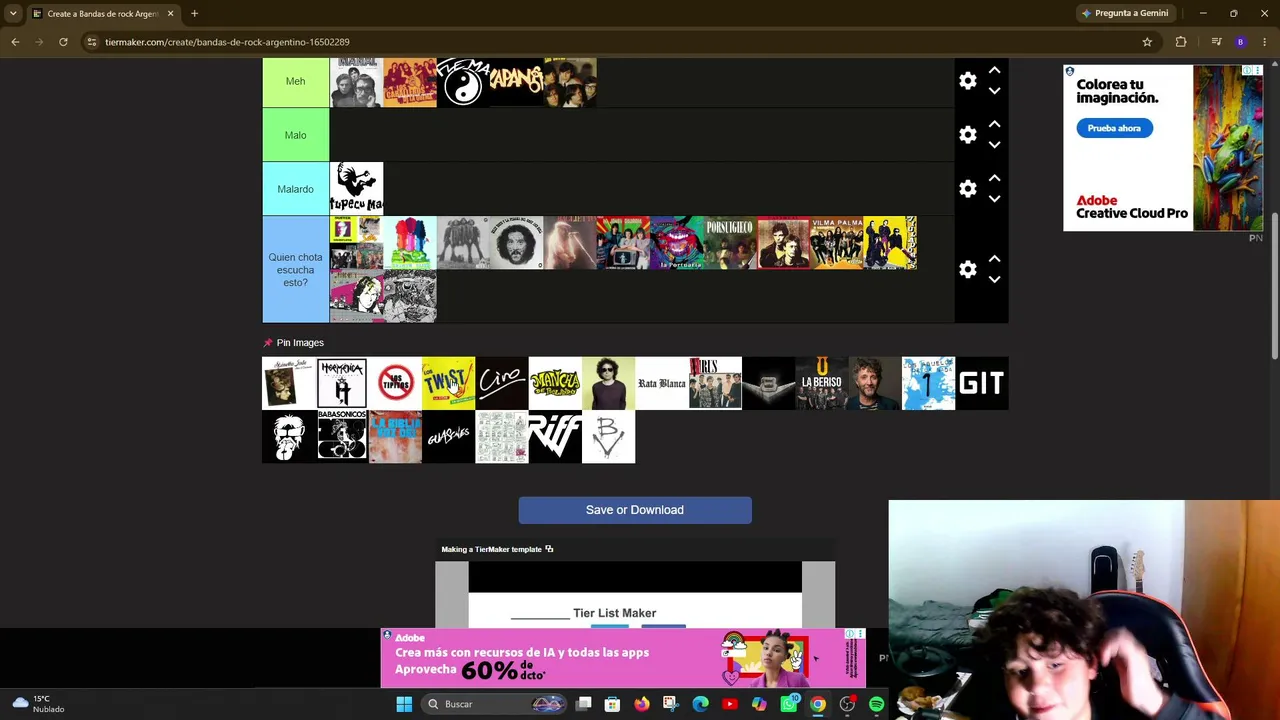Open settings gear for the Quien chota tier

coord(968,270)
